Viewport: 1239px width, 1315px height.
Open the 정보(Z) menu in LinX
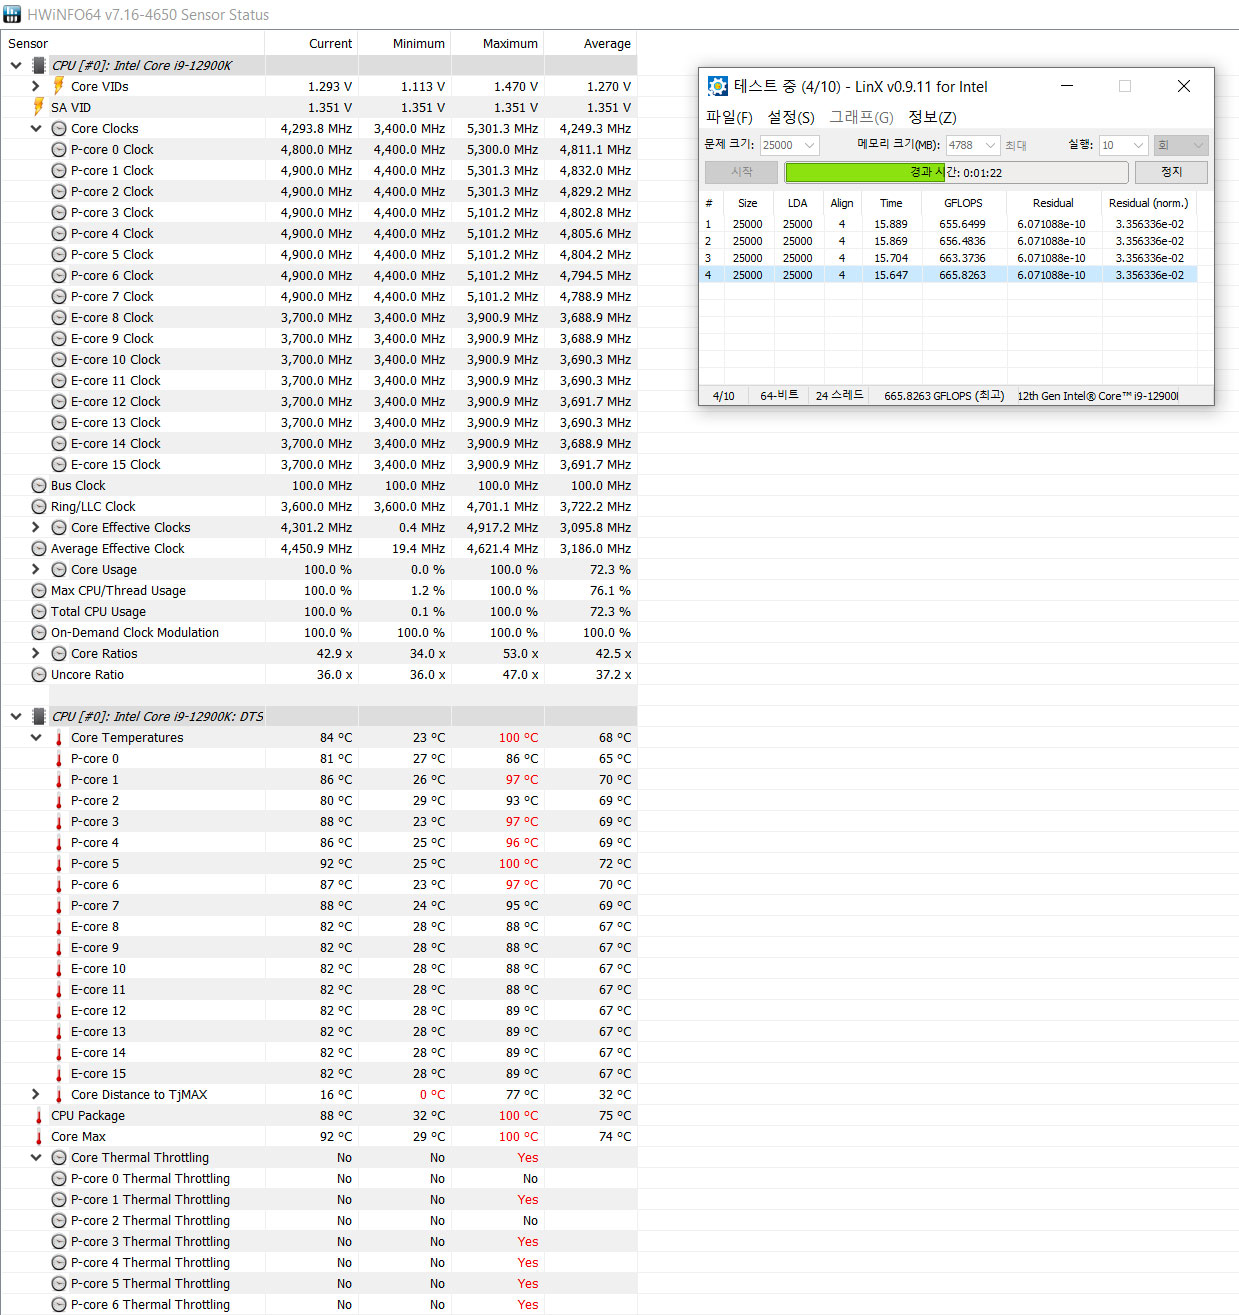click(932, 117)
